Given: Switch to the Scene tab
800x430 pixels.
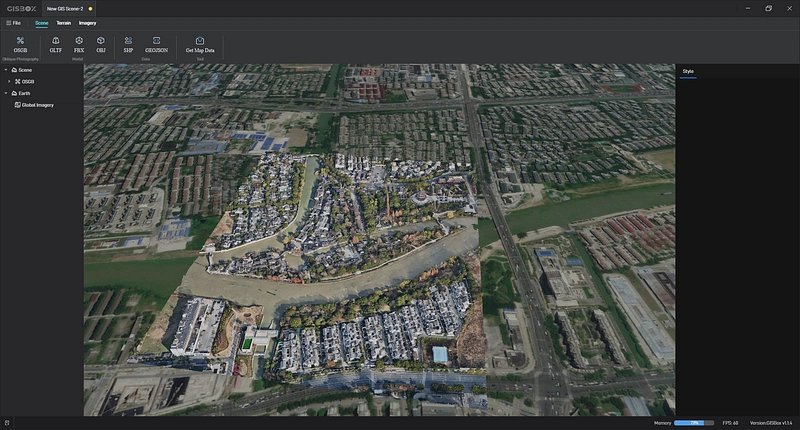Looking at the screenshot, I should point(42,23).
